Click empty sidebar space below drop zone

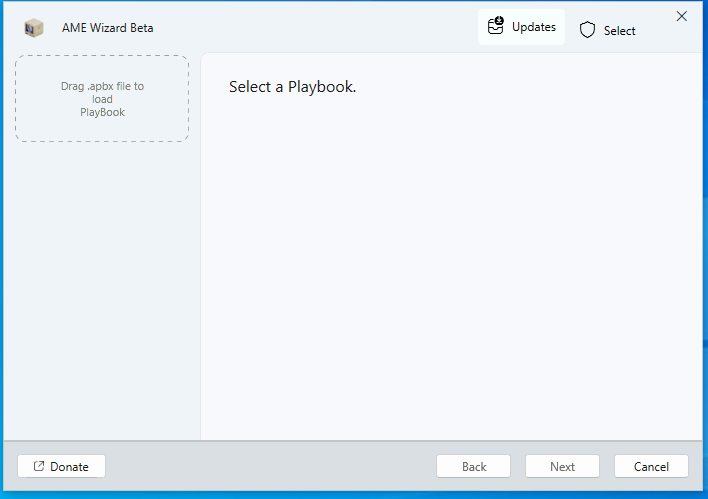[x=102, y=290]
